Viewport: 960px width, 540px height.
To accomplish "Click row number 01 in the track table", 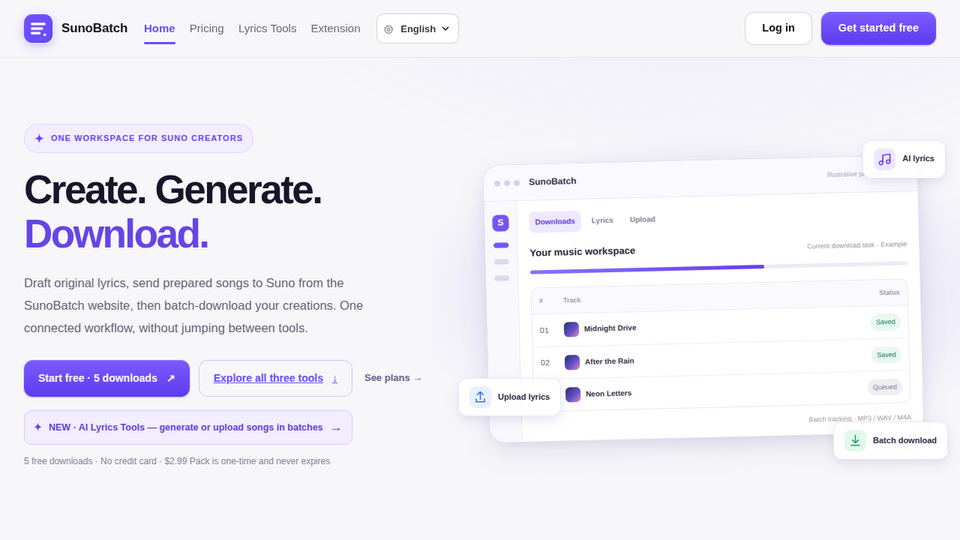I will point(544,331).
